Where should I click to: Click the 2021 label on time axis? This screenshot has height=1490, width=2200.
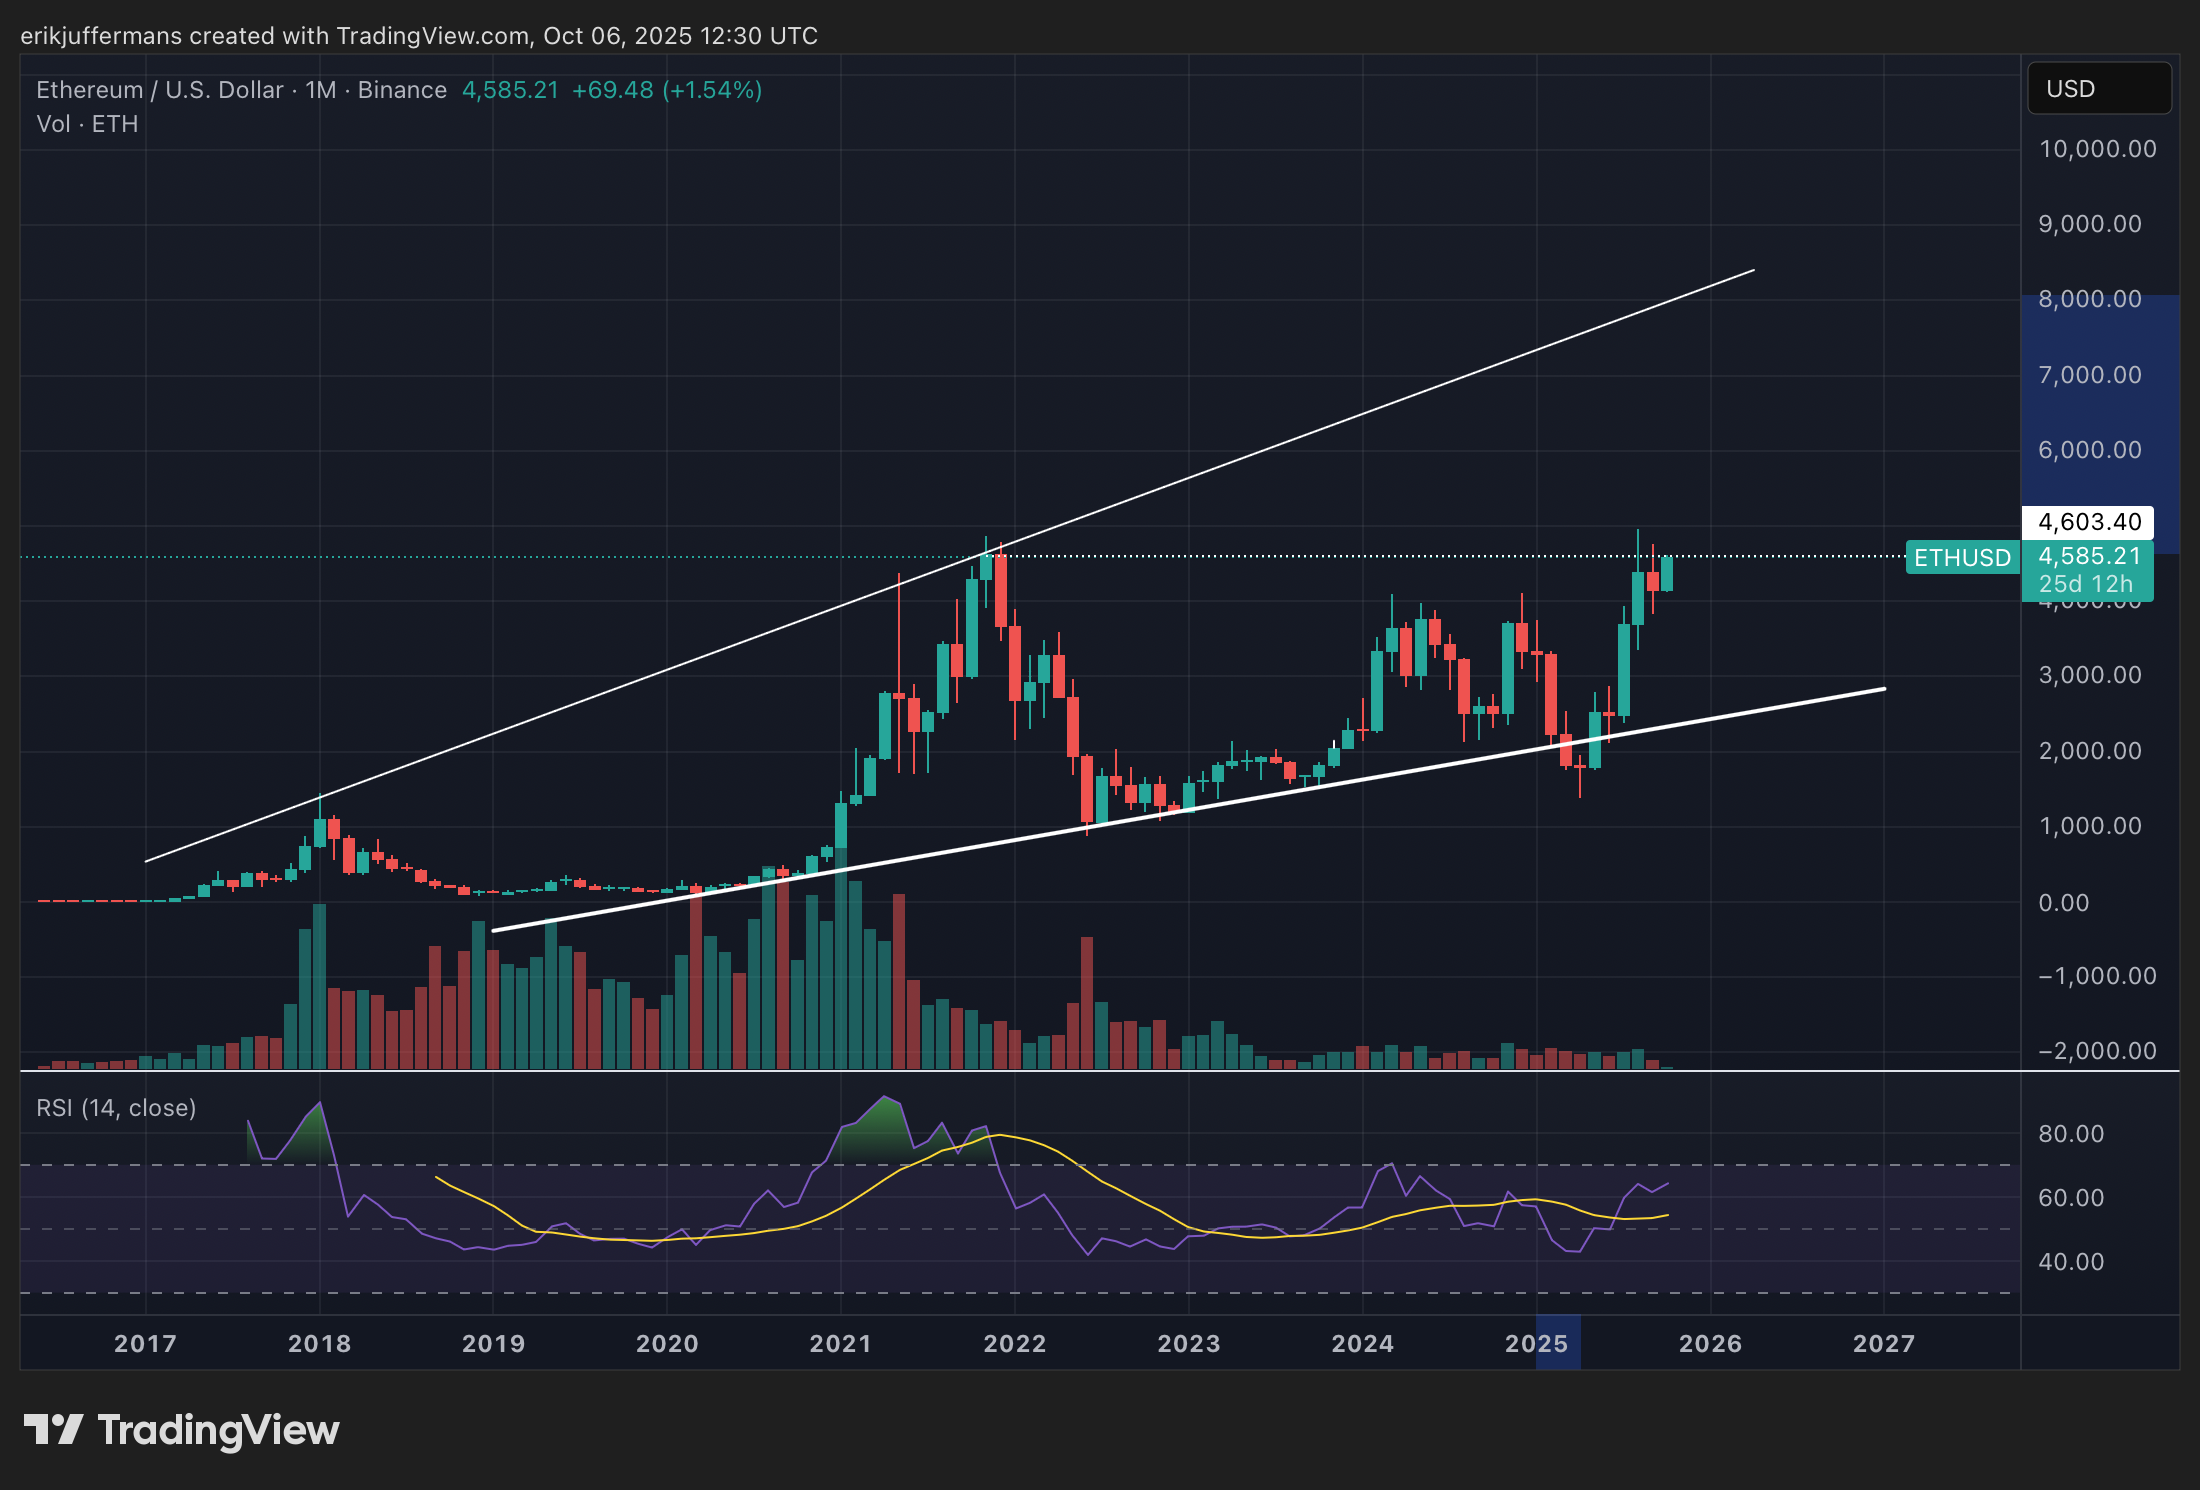(840, 1343)
